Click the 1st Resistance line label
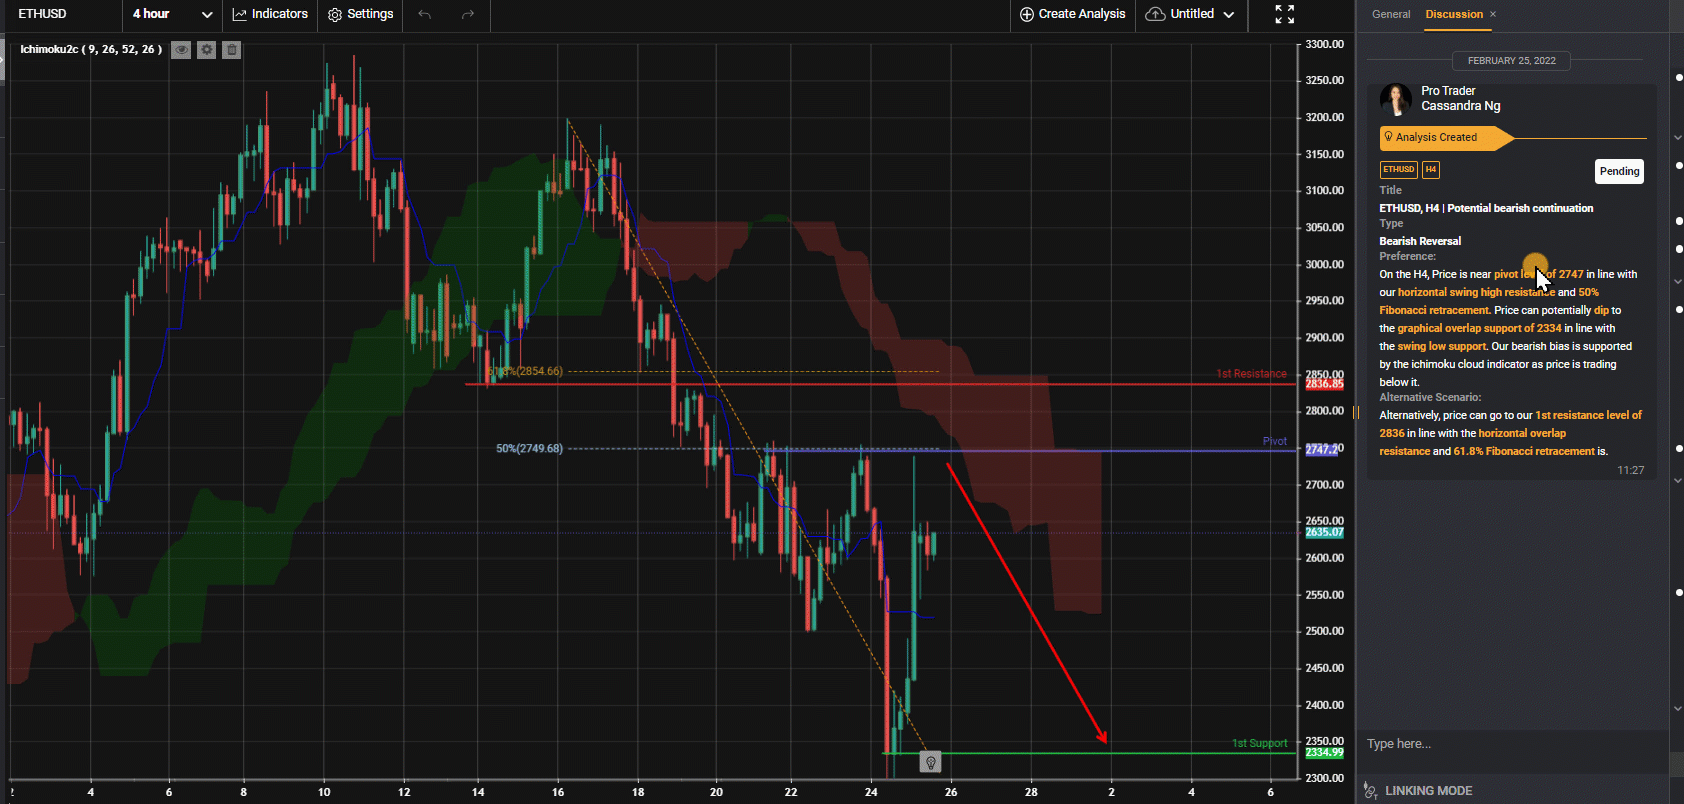This screenshot has width=1684, height=804. tap(1251, 374)
